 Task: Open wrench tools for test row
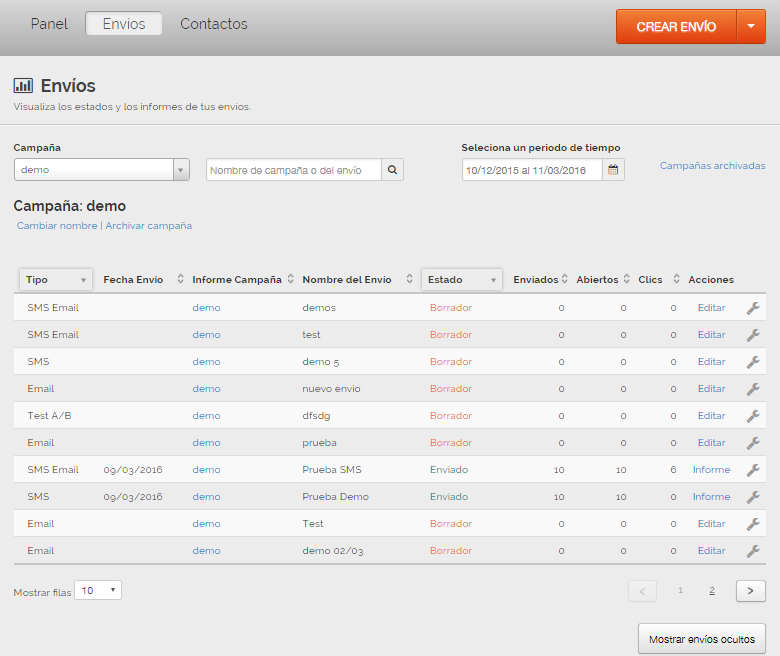pyautogui.click(x=753, y=335)
